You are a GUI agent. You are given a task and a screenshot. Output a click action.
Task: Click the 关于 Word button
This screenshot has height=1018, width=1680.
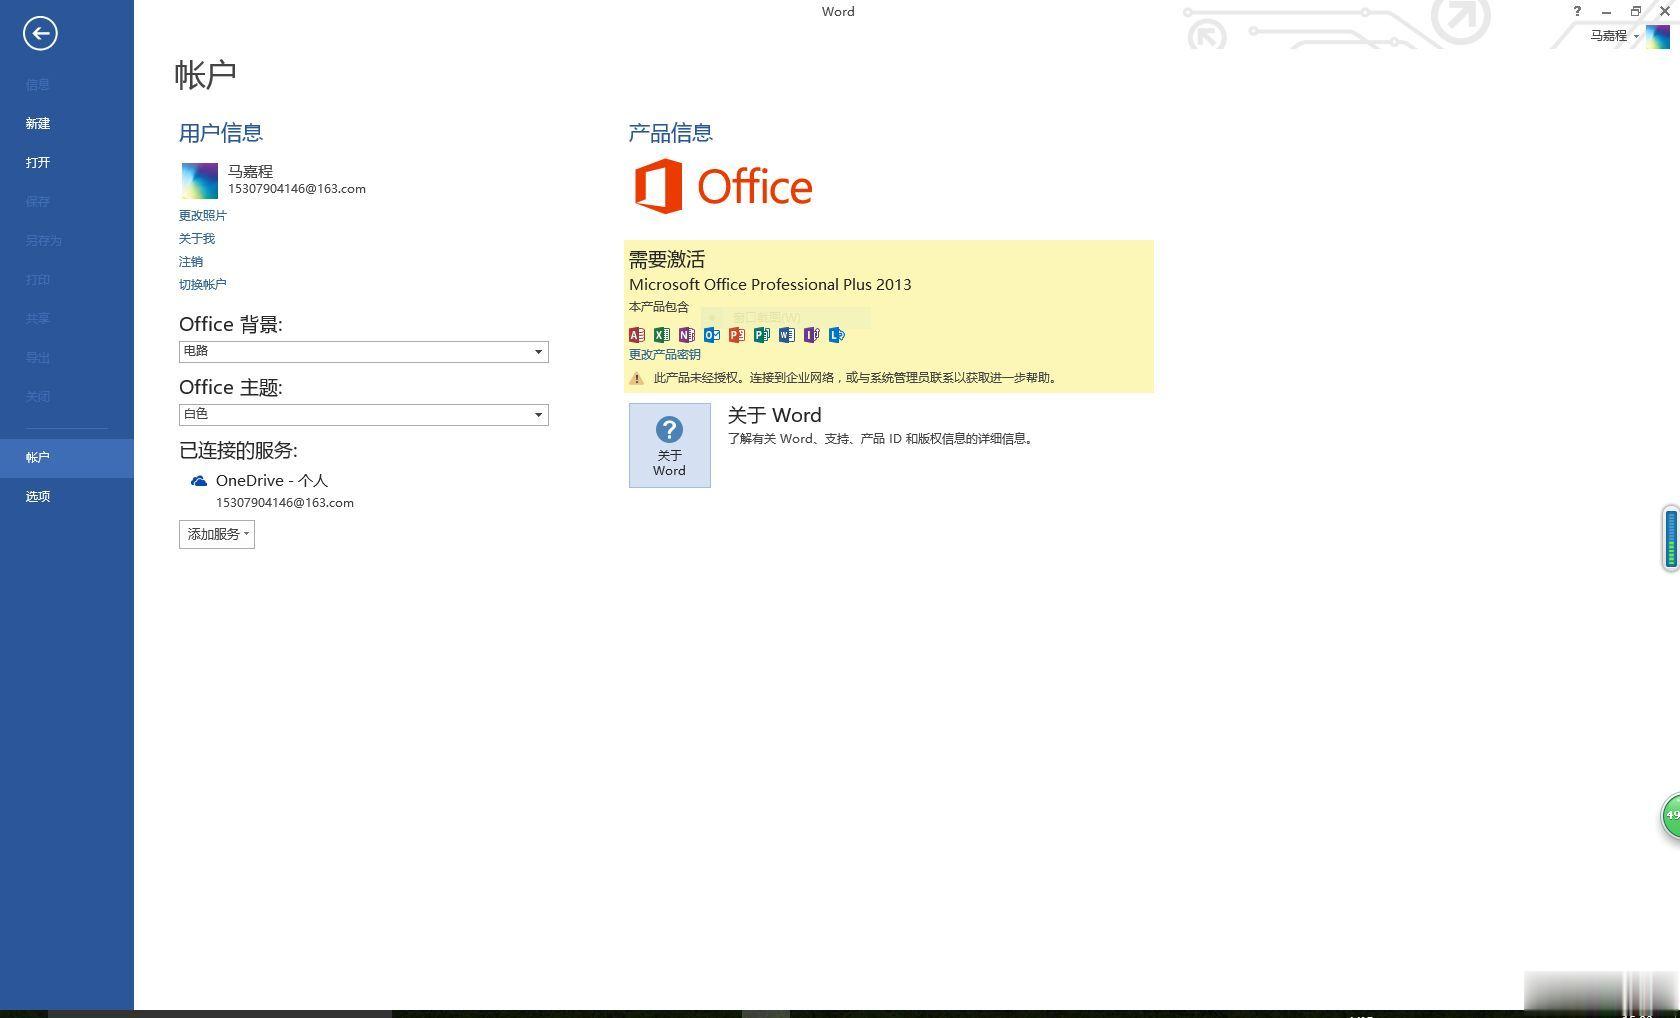[670, 445]
